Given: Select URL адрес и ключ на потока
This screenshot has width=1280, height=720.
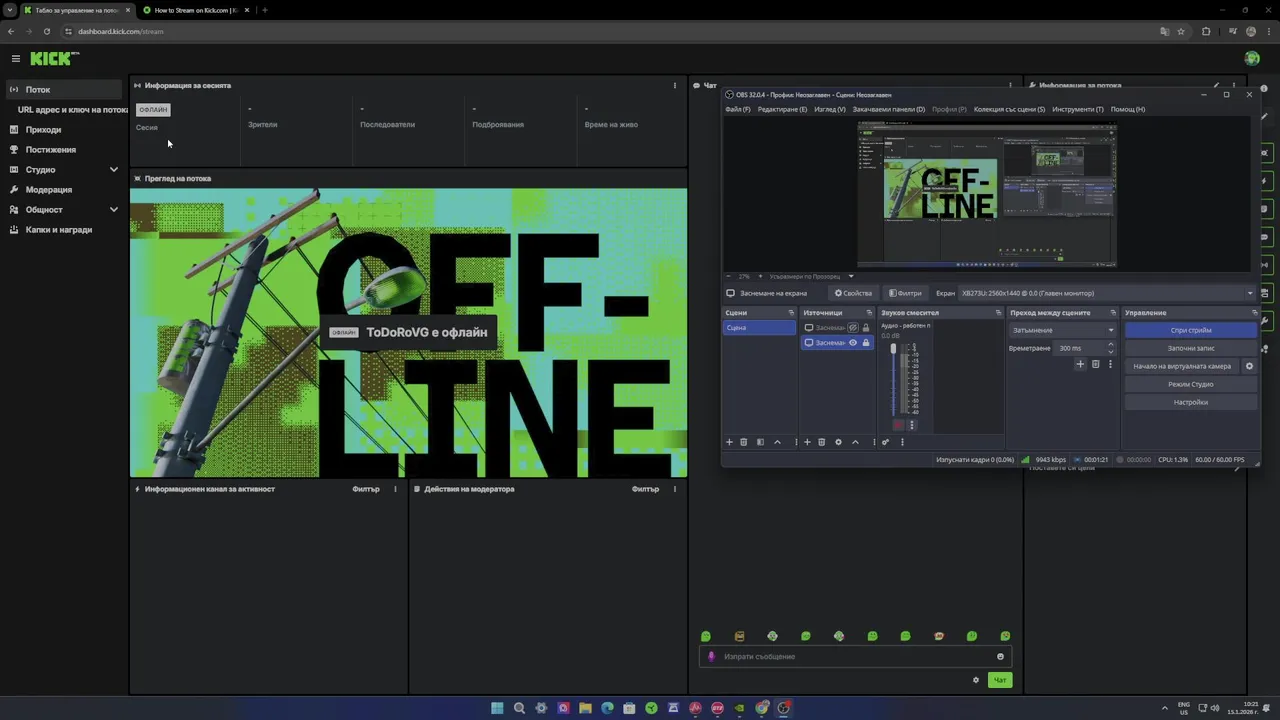Looking at the screenshot, I should click(x=72, y=110).
